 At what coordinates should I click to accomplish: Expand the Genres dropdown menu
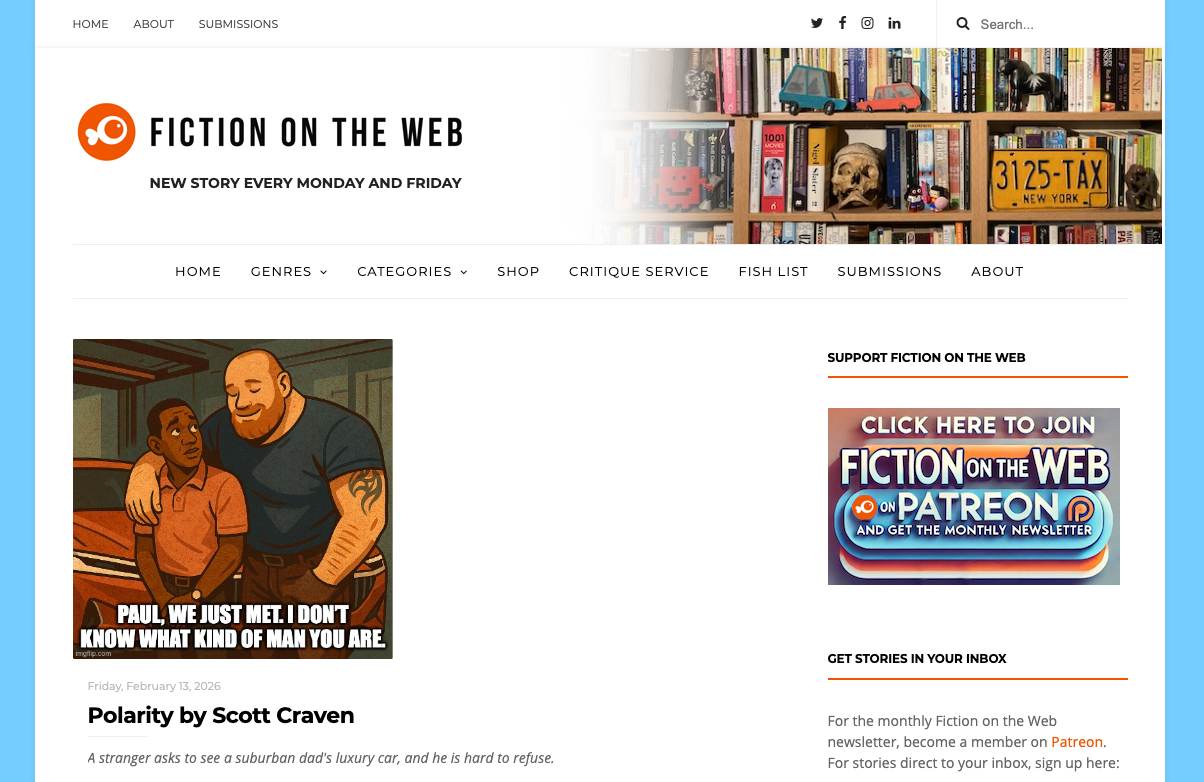tap(289, 271)
